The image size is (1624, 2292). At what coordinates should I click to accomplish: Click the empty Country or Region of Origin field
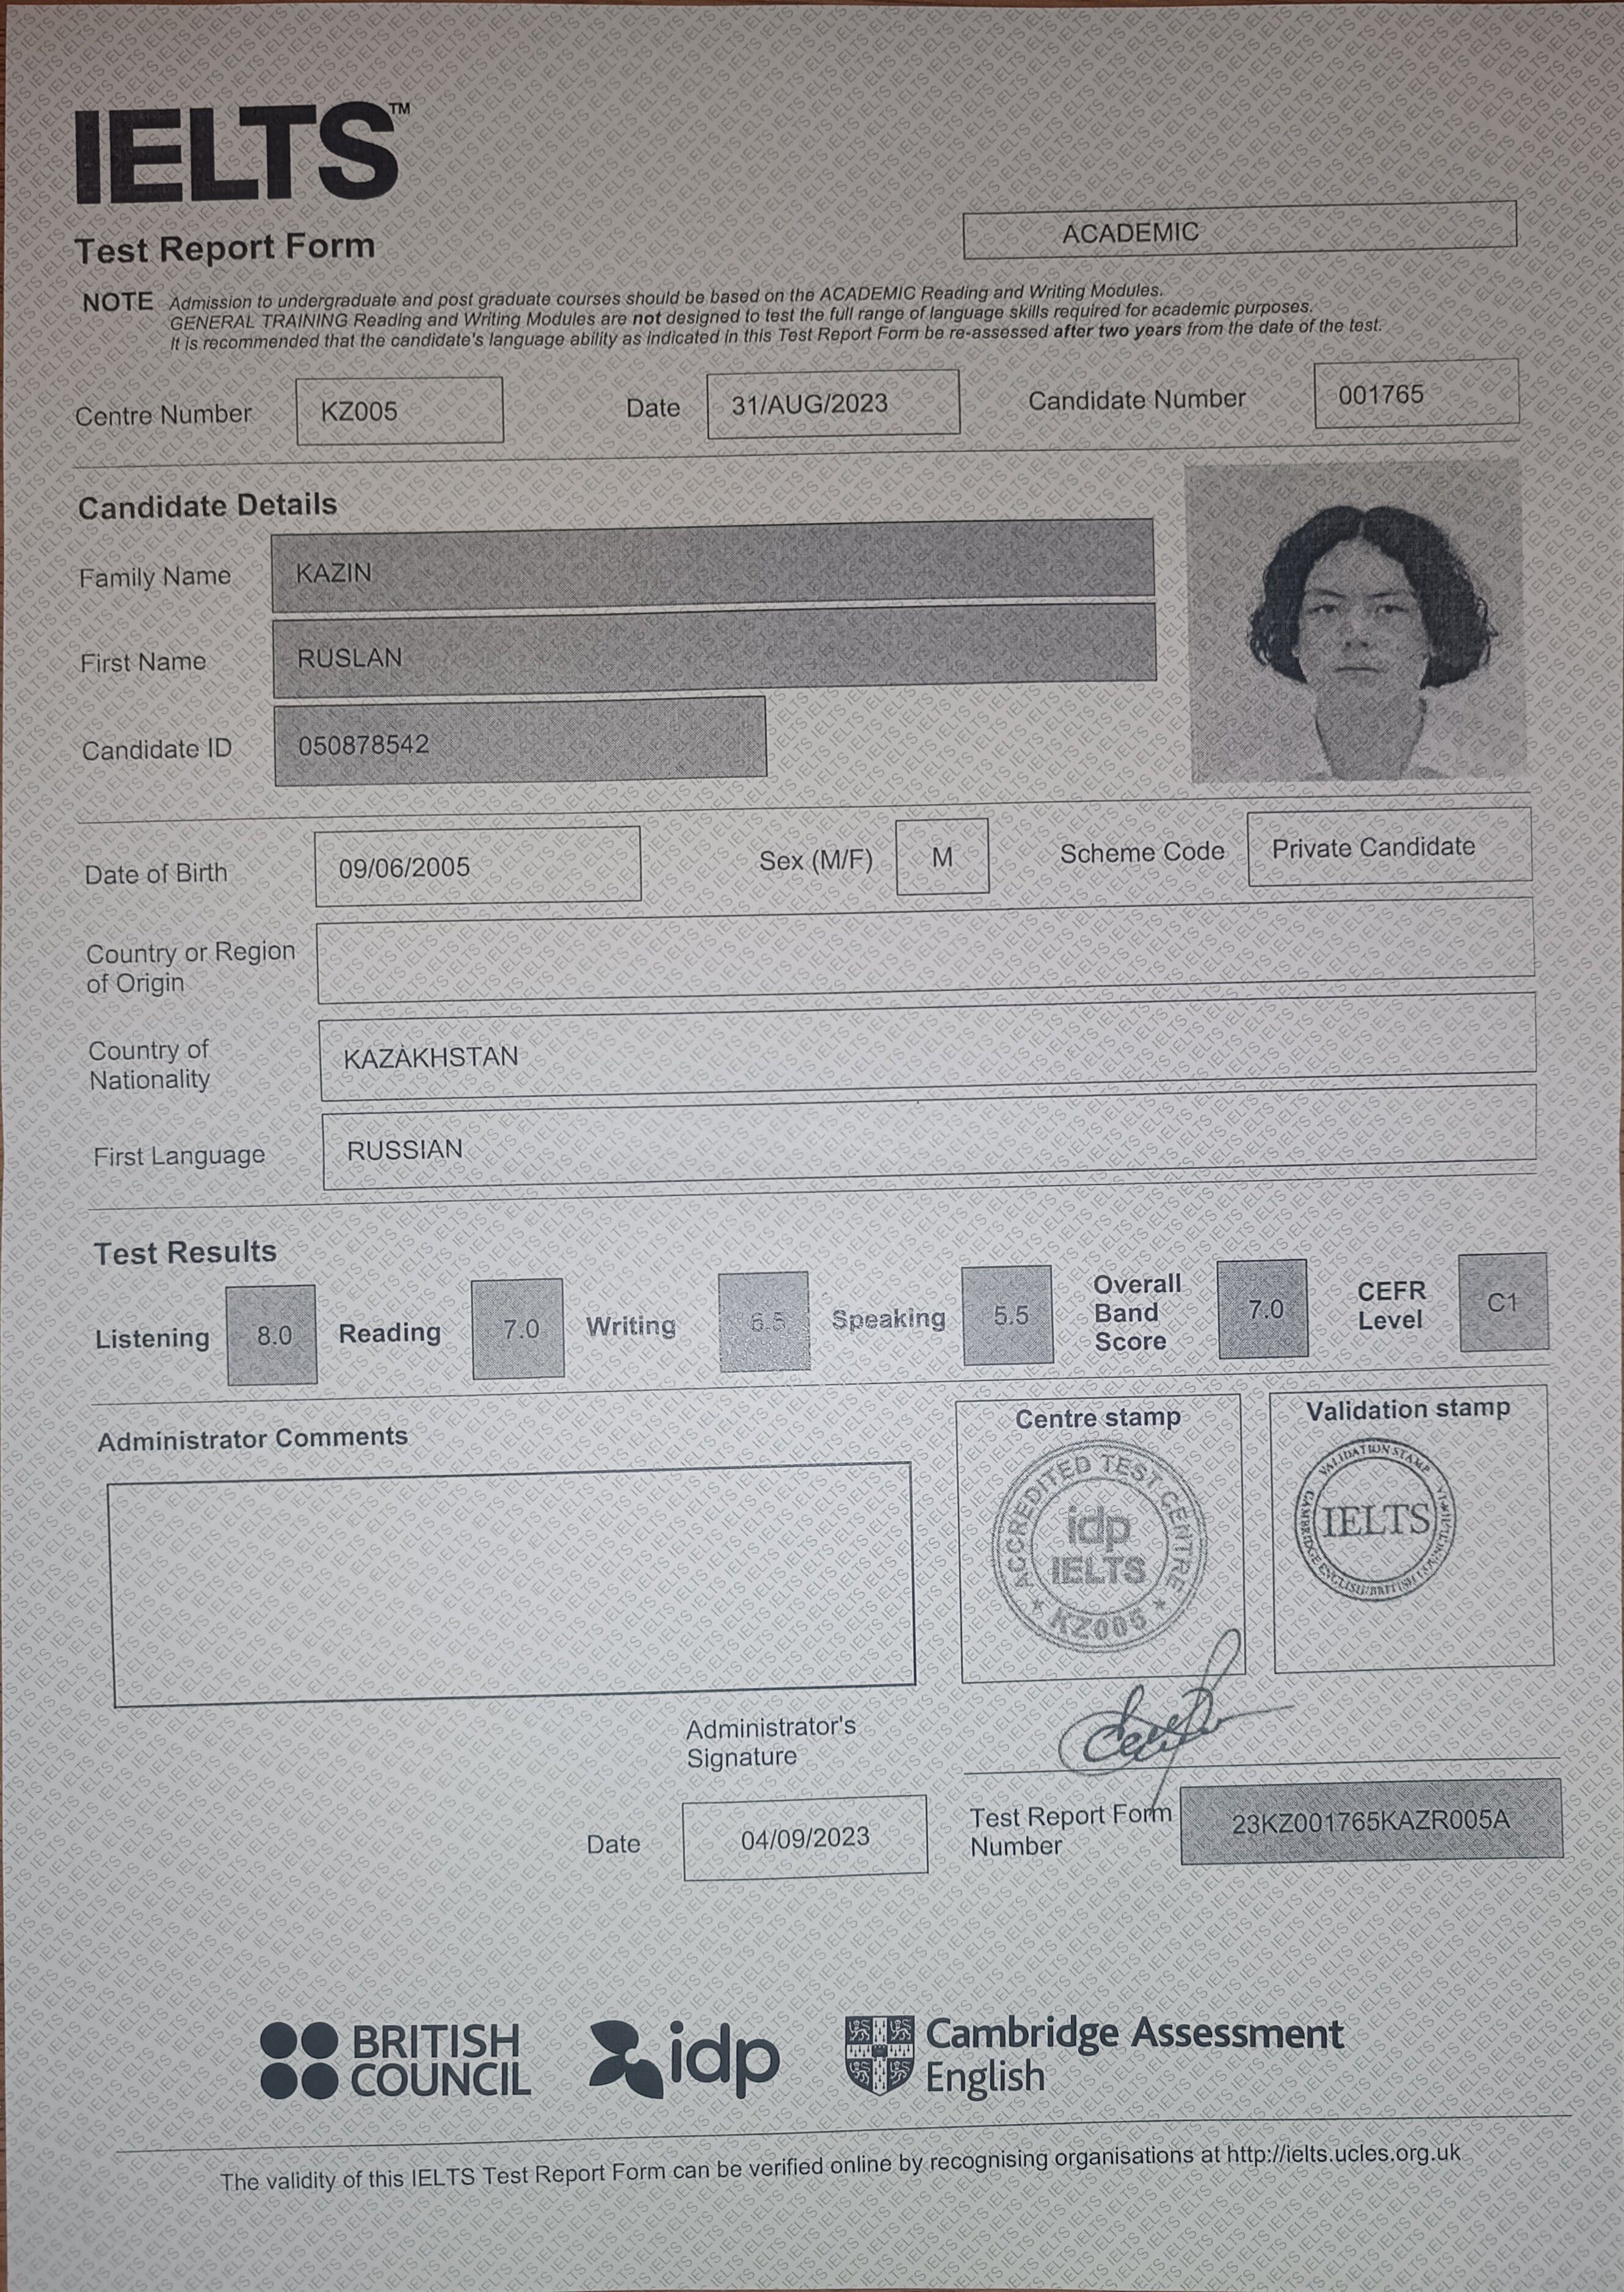coord(926,951)
